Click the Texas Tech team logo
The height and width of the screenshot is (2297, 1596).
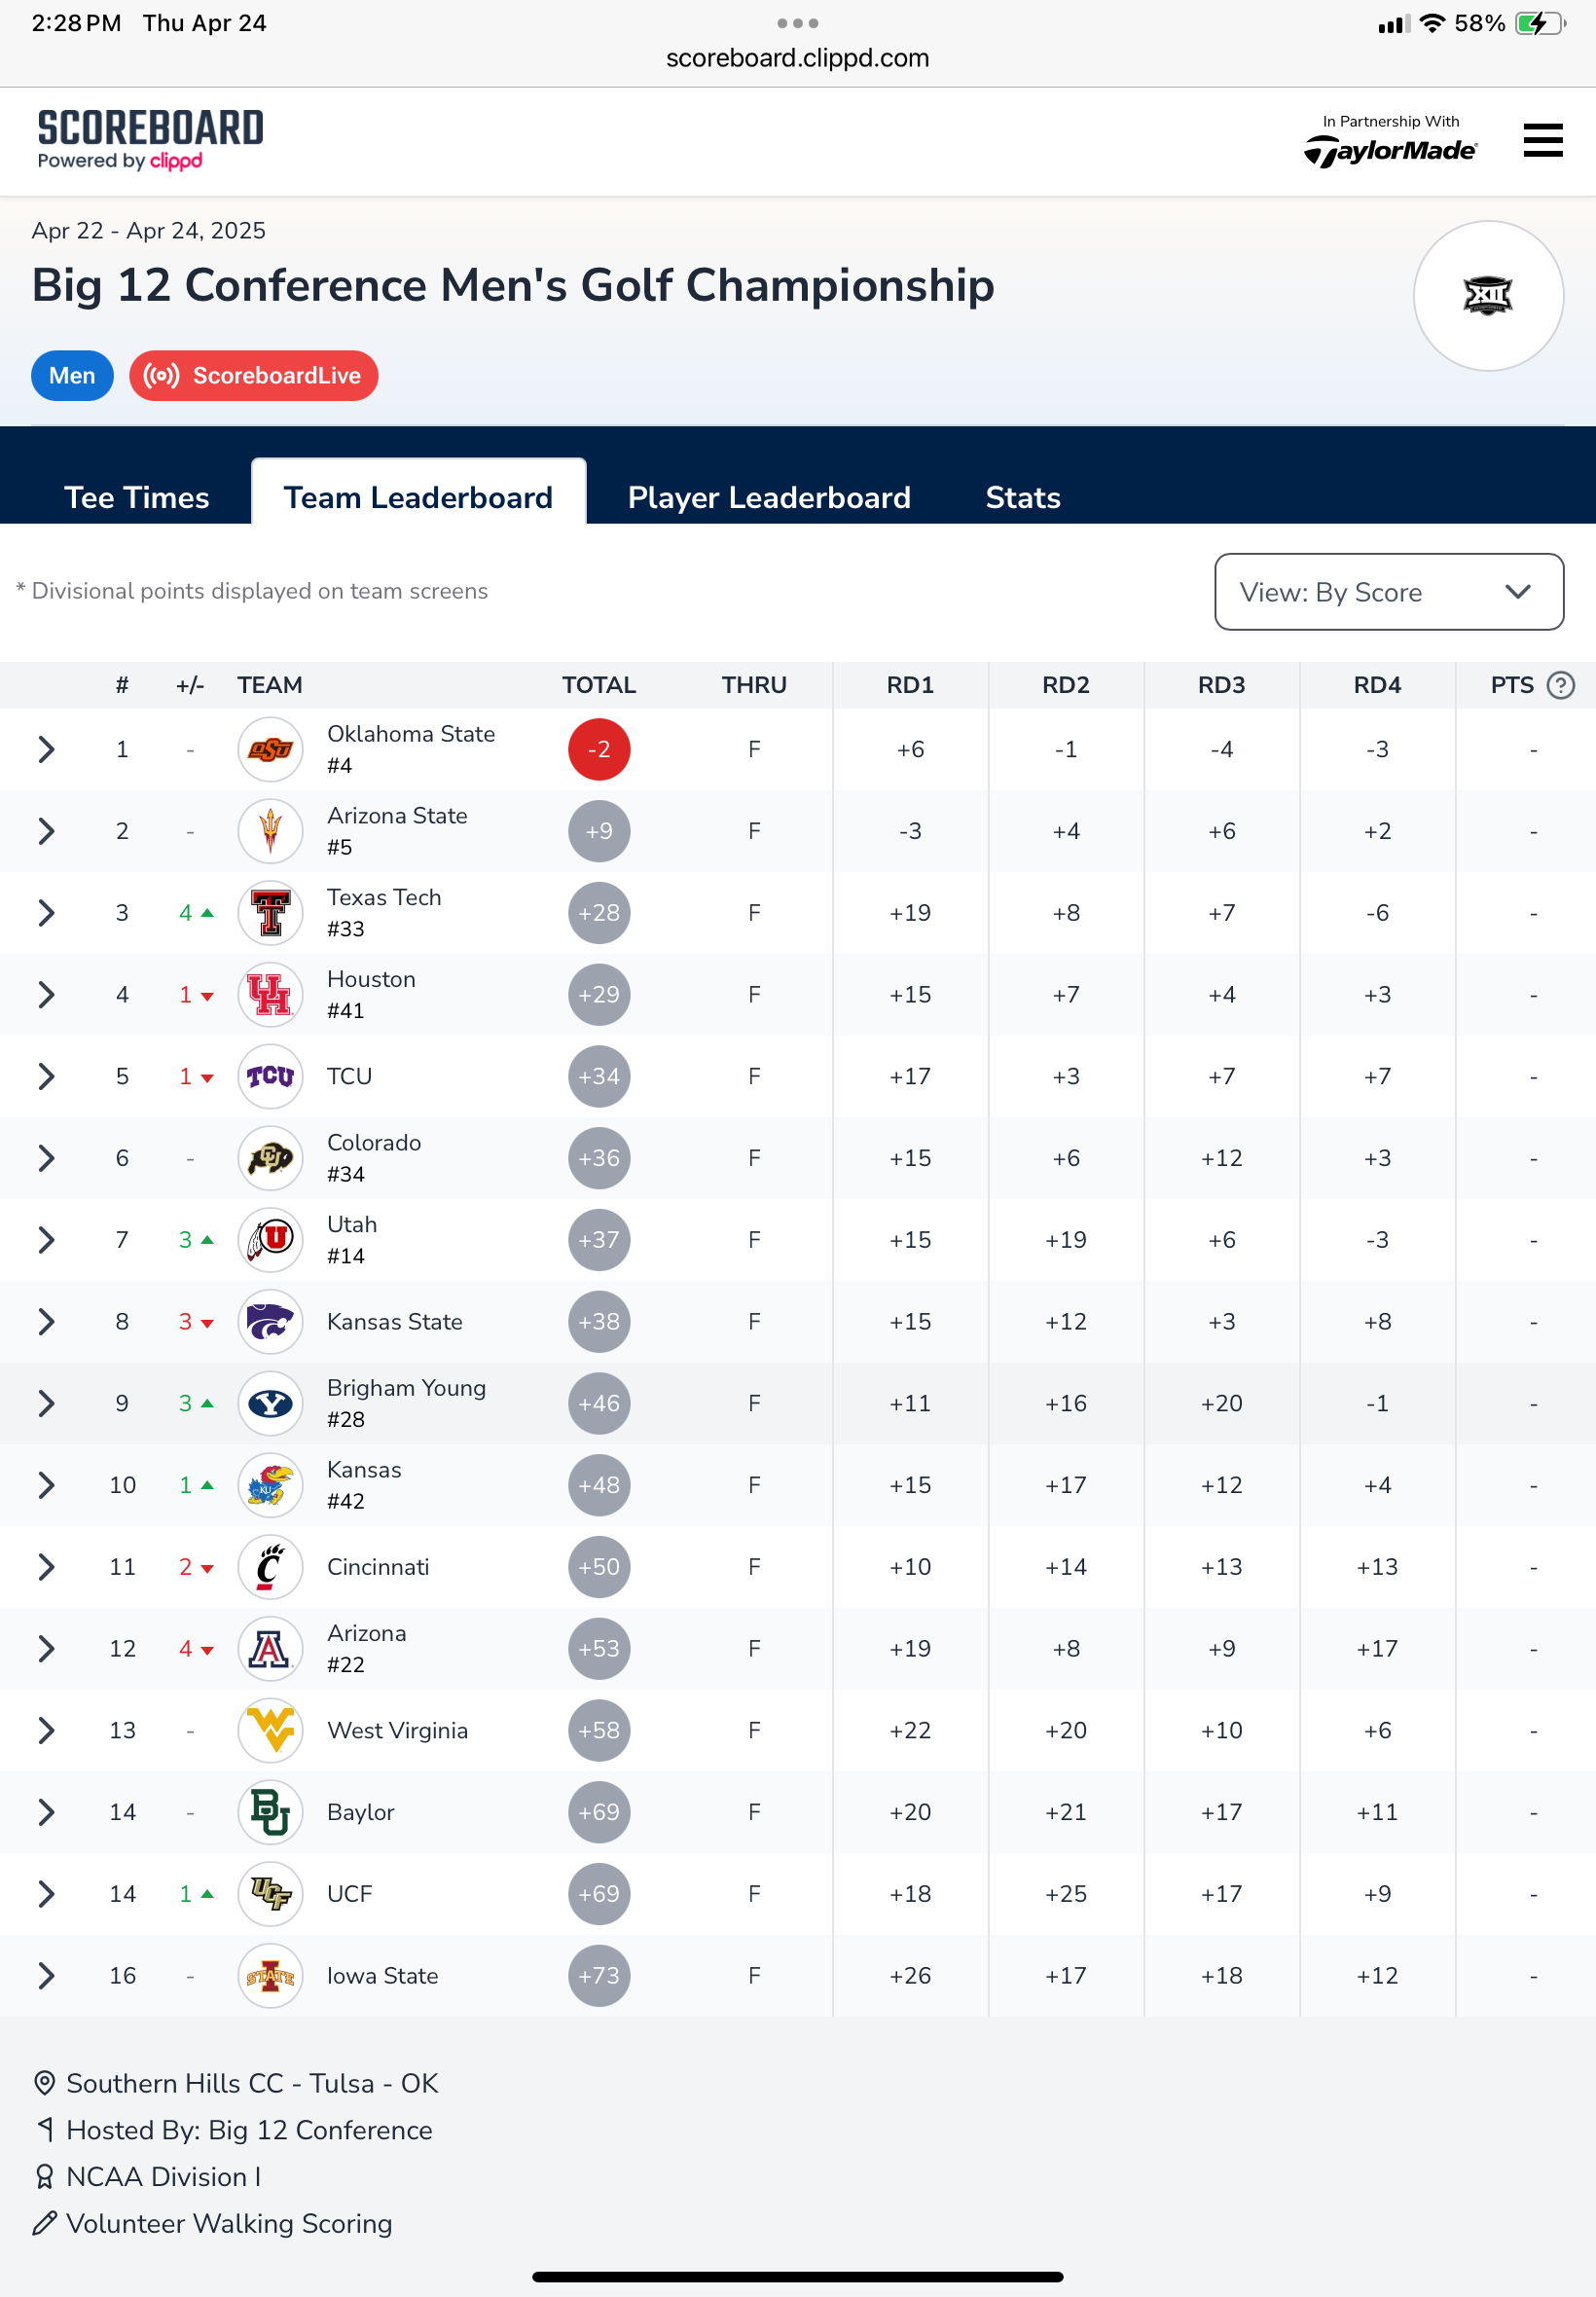tap(270, 913)
